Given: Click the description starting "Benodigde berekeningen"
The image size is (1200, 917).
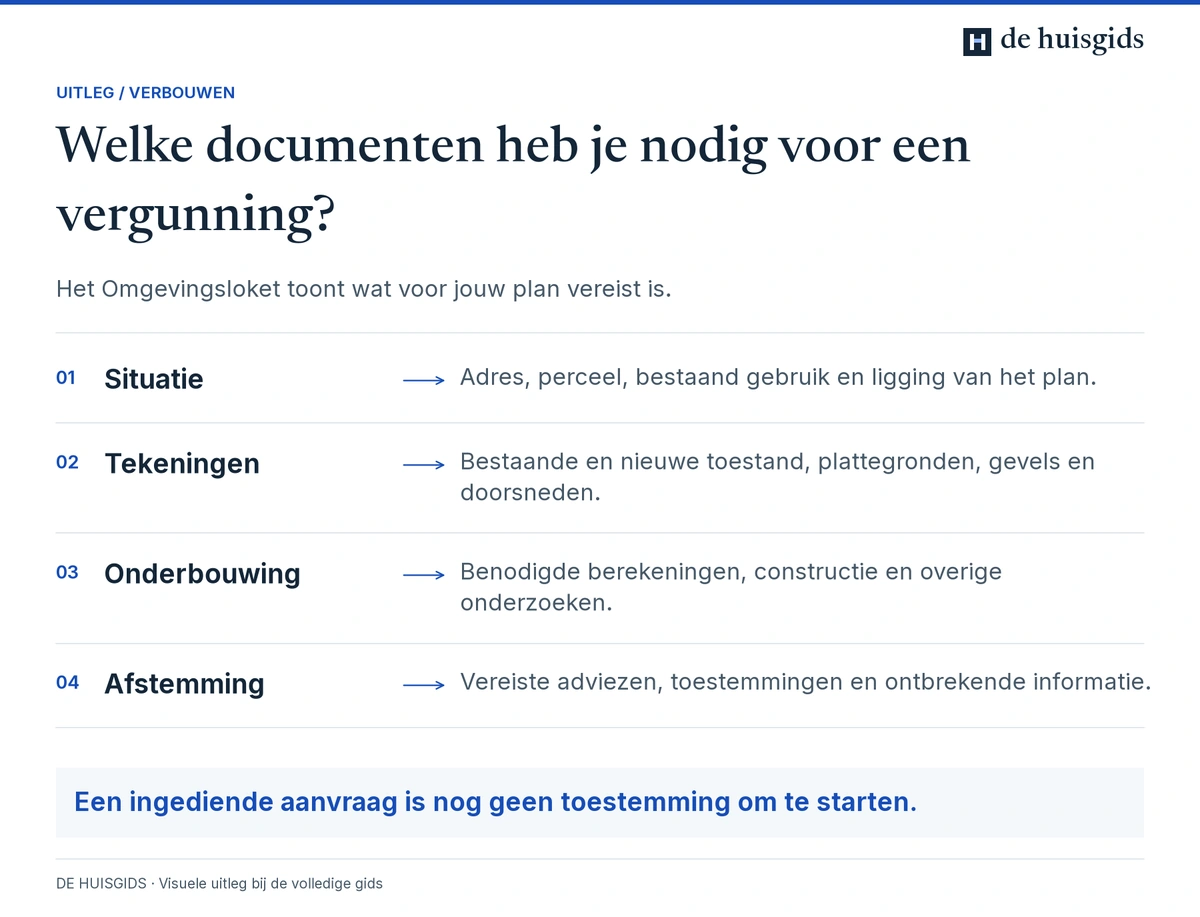Looking at the screenshot, I should 731,587.
